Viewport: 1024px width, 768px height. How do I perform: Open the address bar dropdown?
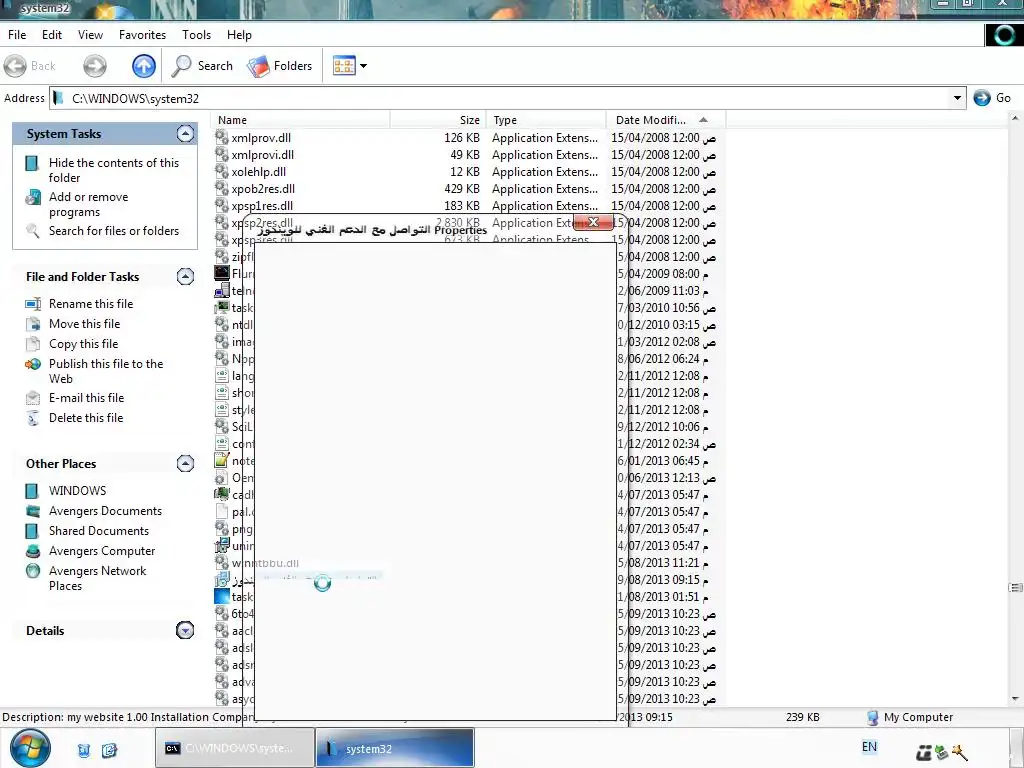pos(957,98)
